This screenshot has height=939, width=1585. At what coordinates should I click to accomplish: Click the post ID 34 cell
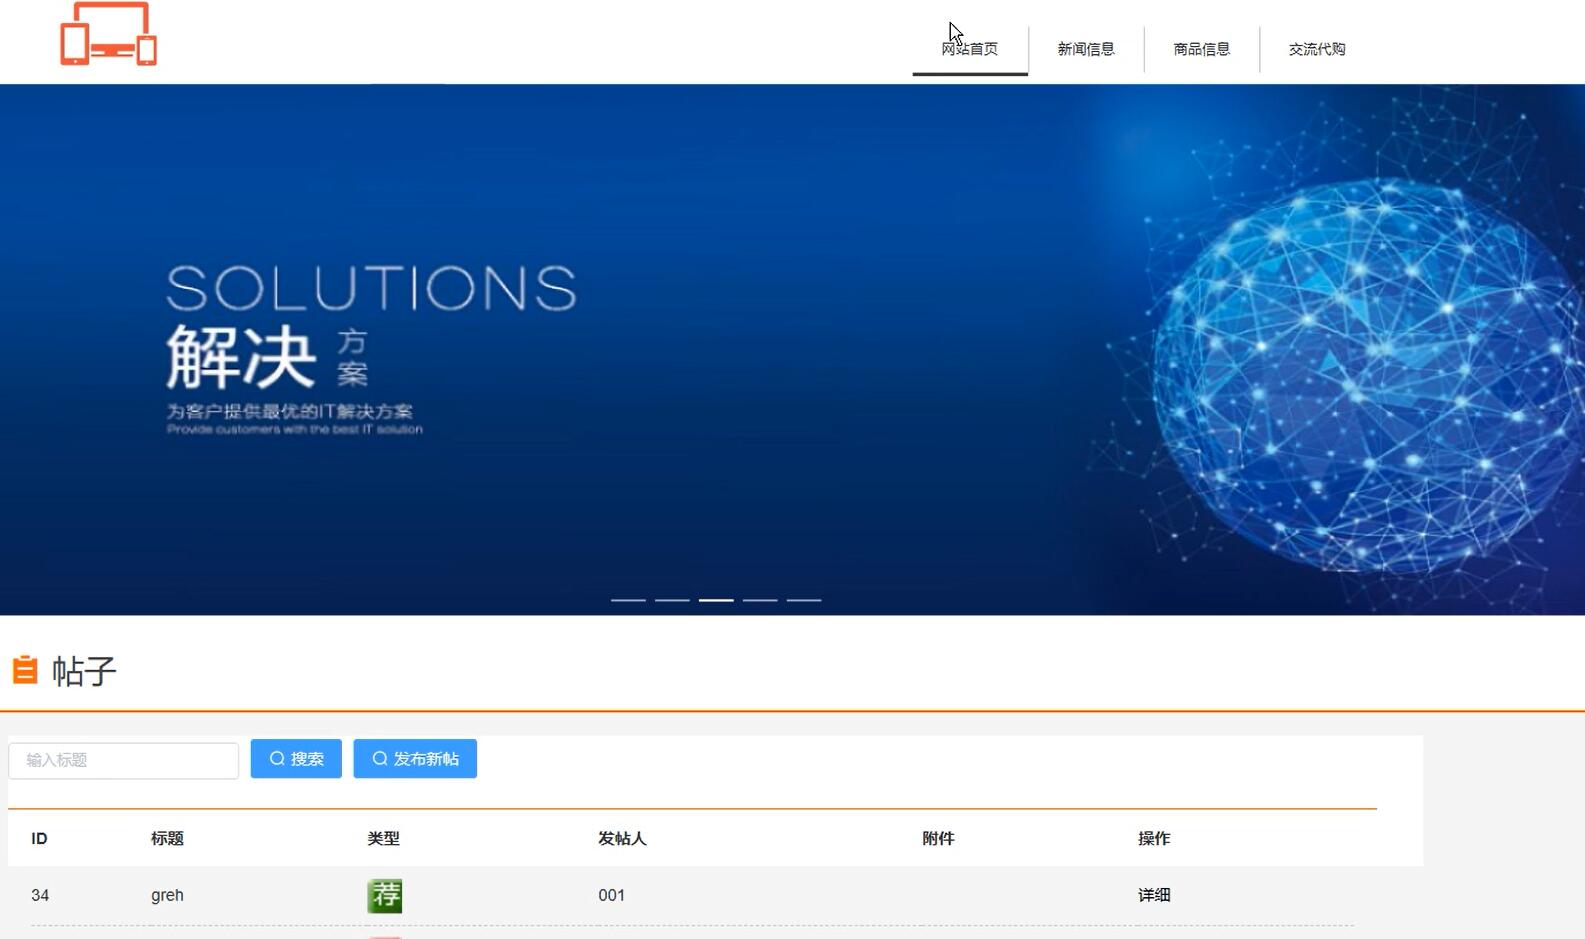[x=40, y=895]
